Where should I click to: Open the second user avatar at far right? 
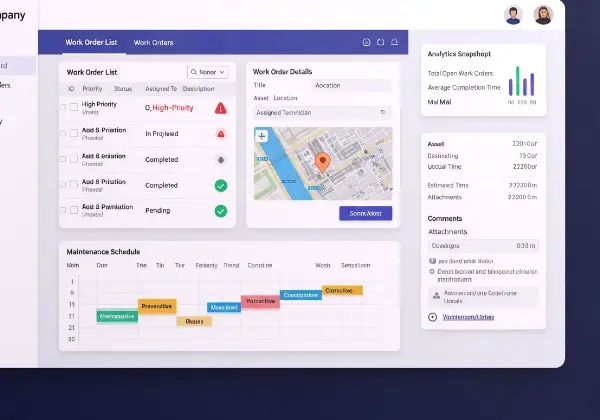click(543, 15)
